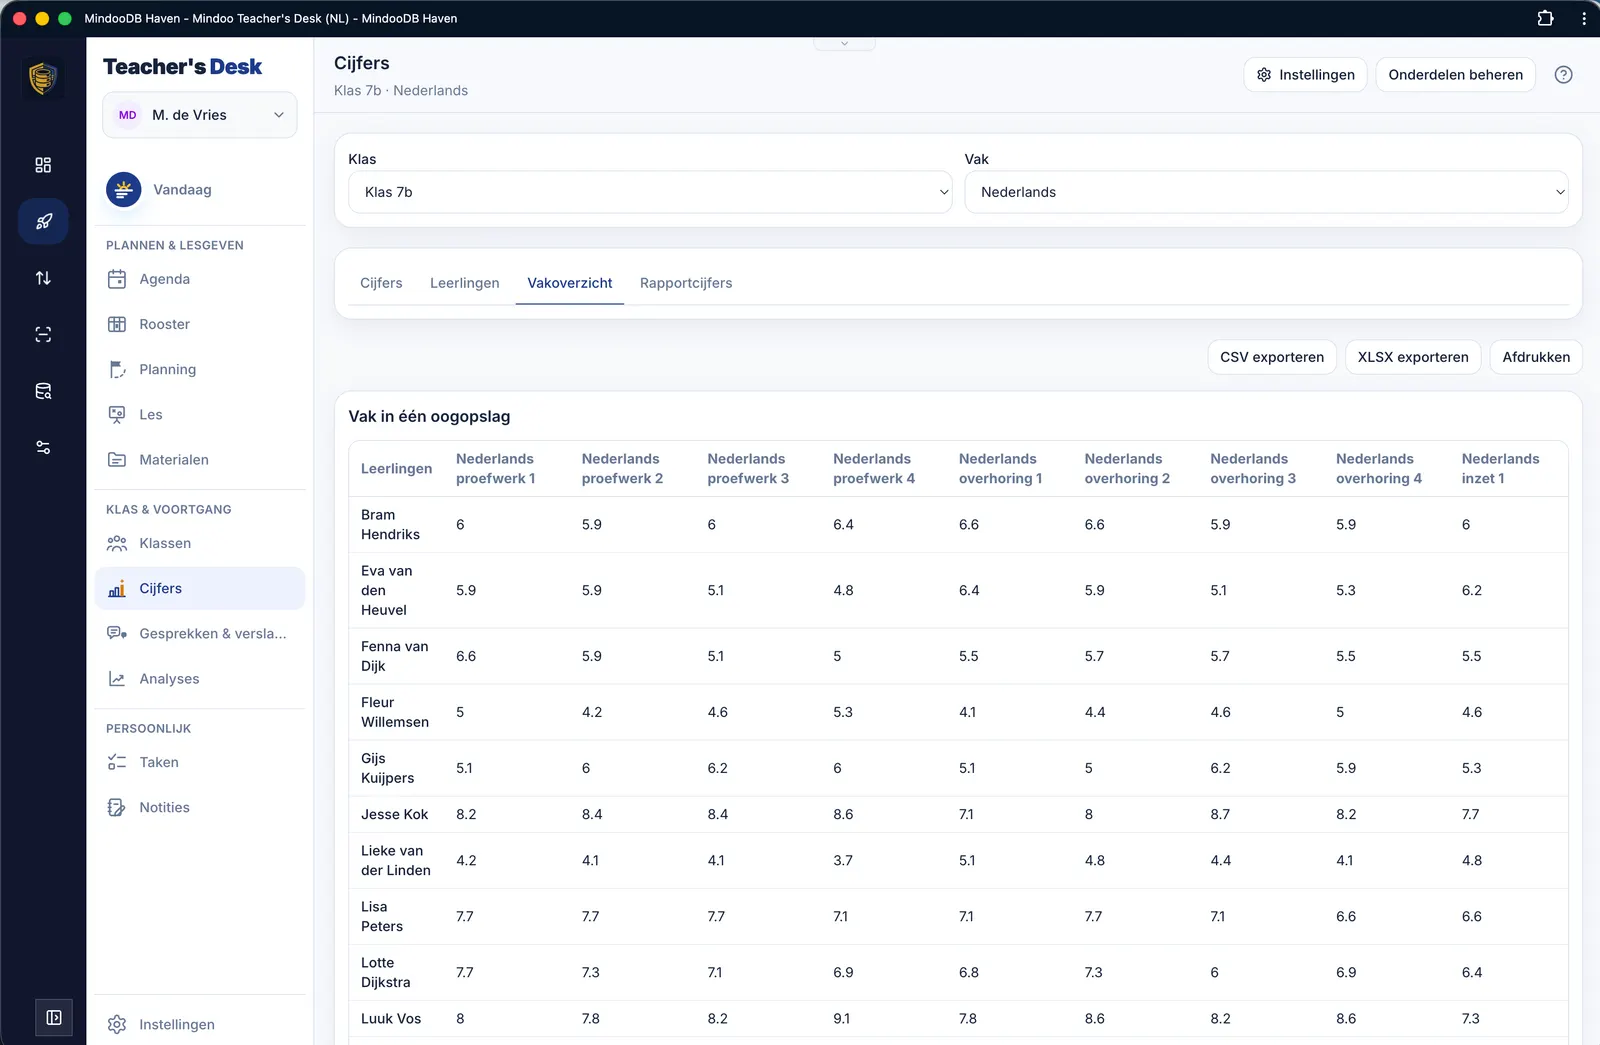Click the Klassen people icon
The height and width of the screenshot is (1045, 1600).
pos(117,543)
